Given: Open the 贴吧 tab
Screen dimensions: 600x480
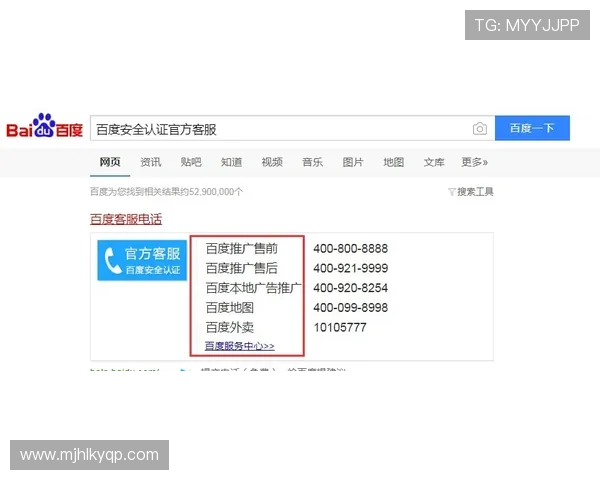Looking at the screenshot, I should pos(191,162).
